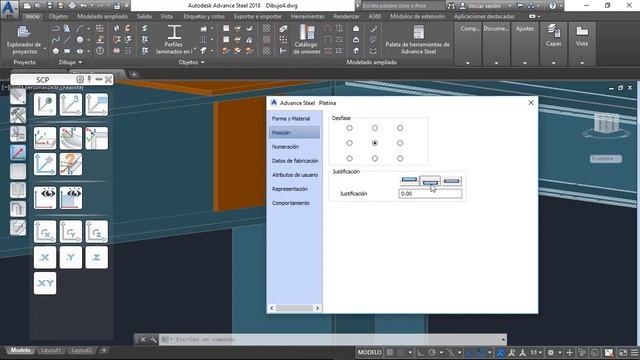Expand the Dibujo panel dropdown

coord(70,62)
